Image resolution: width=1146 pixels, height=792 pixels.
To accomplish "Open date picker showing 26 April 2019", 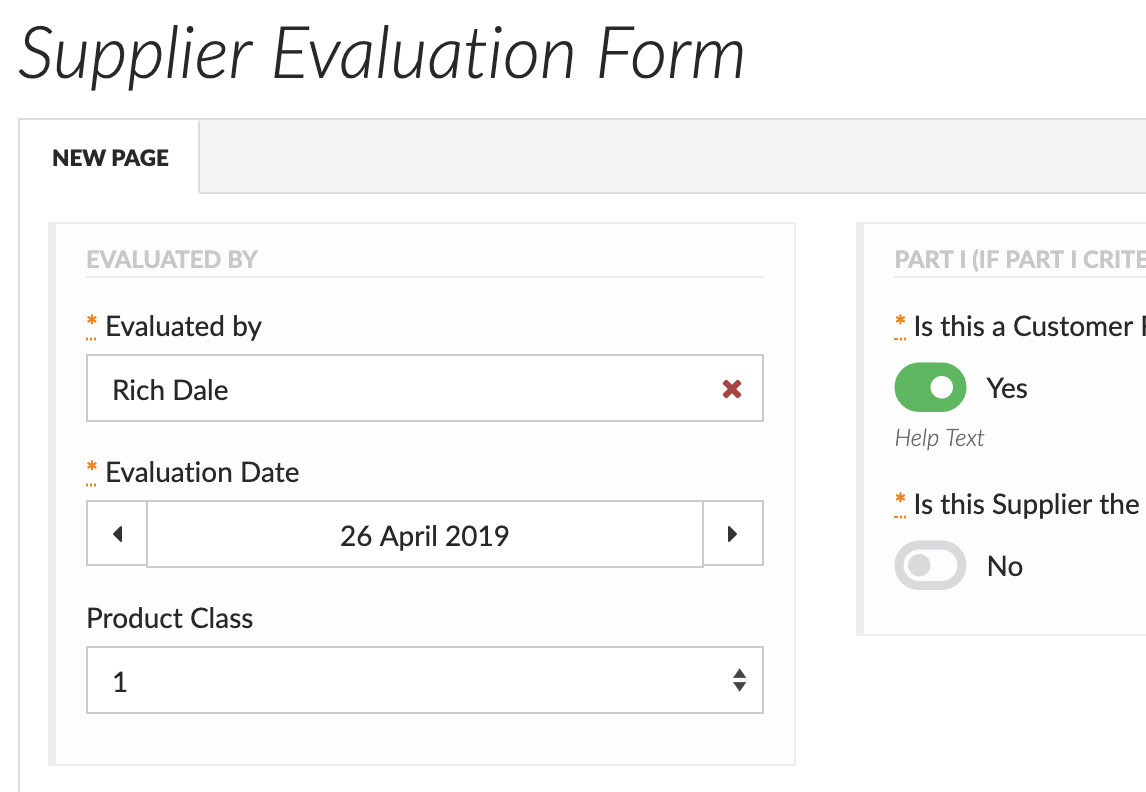I will tap(424, 536).
